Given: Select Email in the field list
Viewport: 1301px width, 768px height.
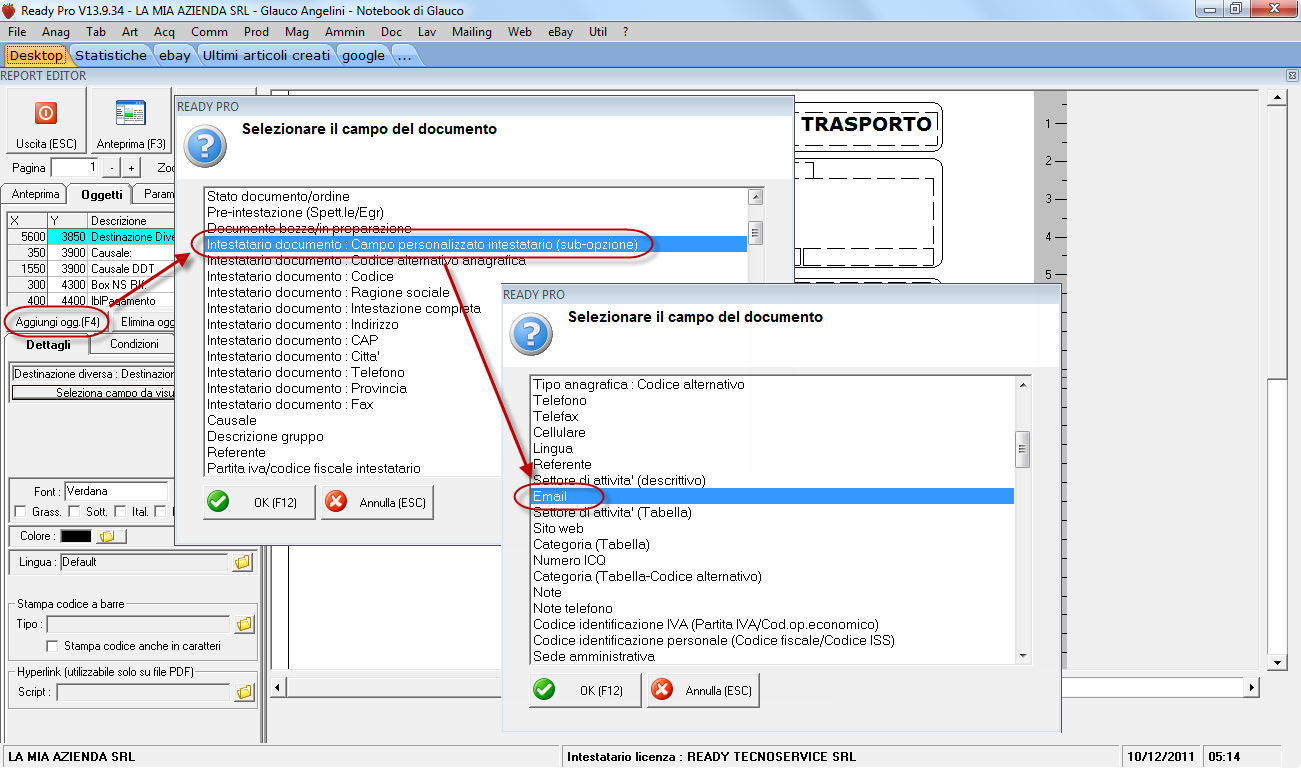Looking at the screenshot, I should [773, 496].
